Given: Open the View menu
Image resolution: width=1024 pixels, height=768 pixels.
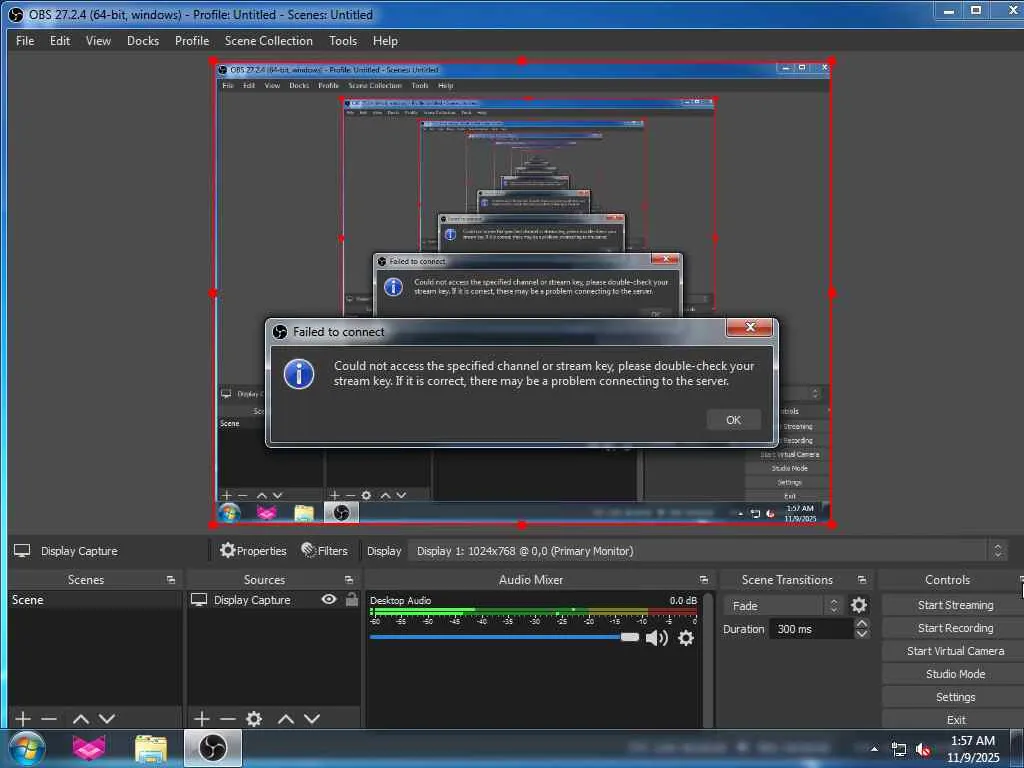Looking at the screenshot, I should tap(98, 40).
